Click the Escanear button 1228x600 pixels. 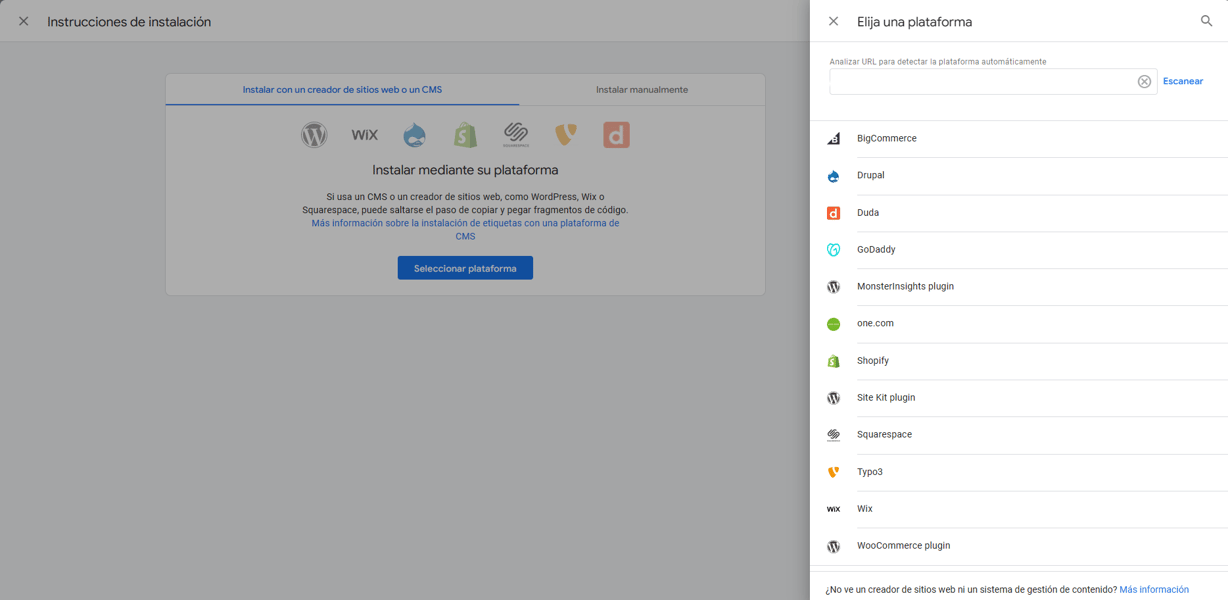1183,81
